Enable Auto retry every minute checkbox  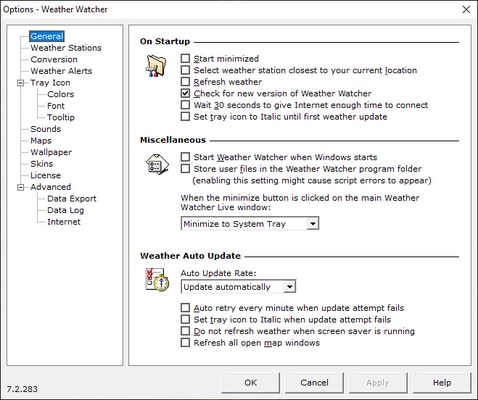click(185, 308)
